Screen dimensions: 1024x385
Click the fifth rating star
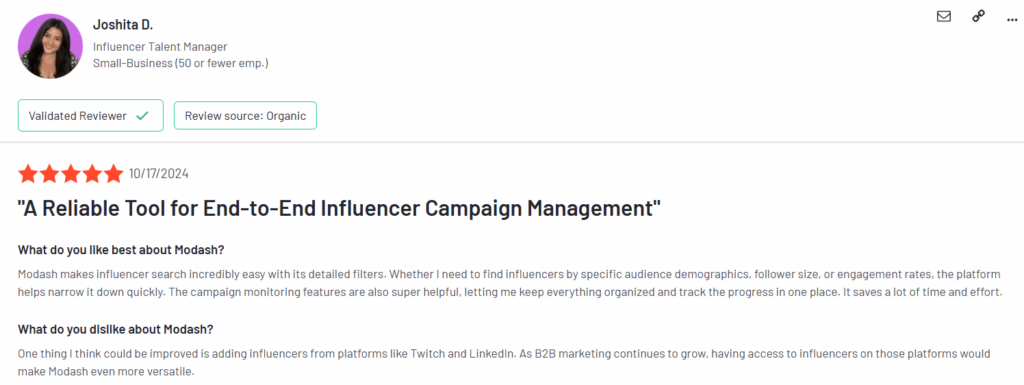click(113, 174)
